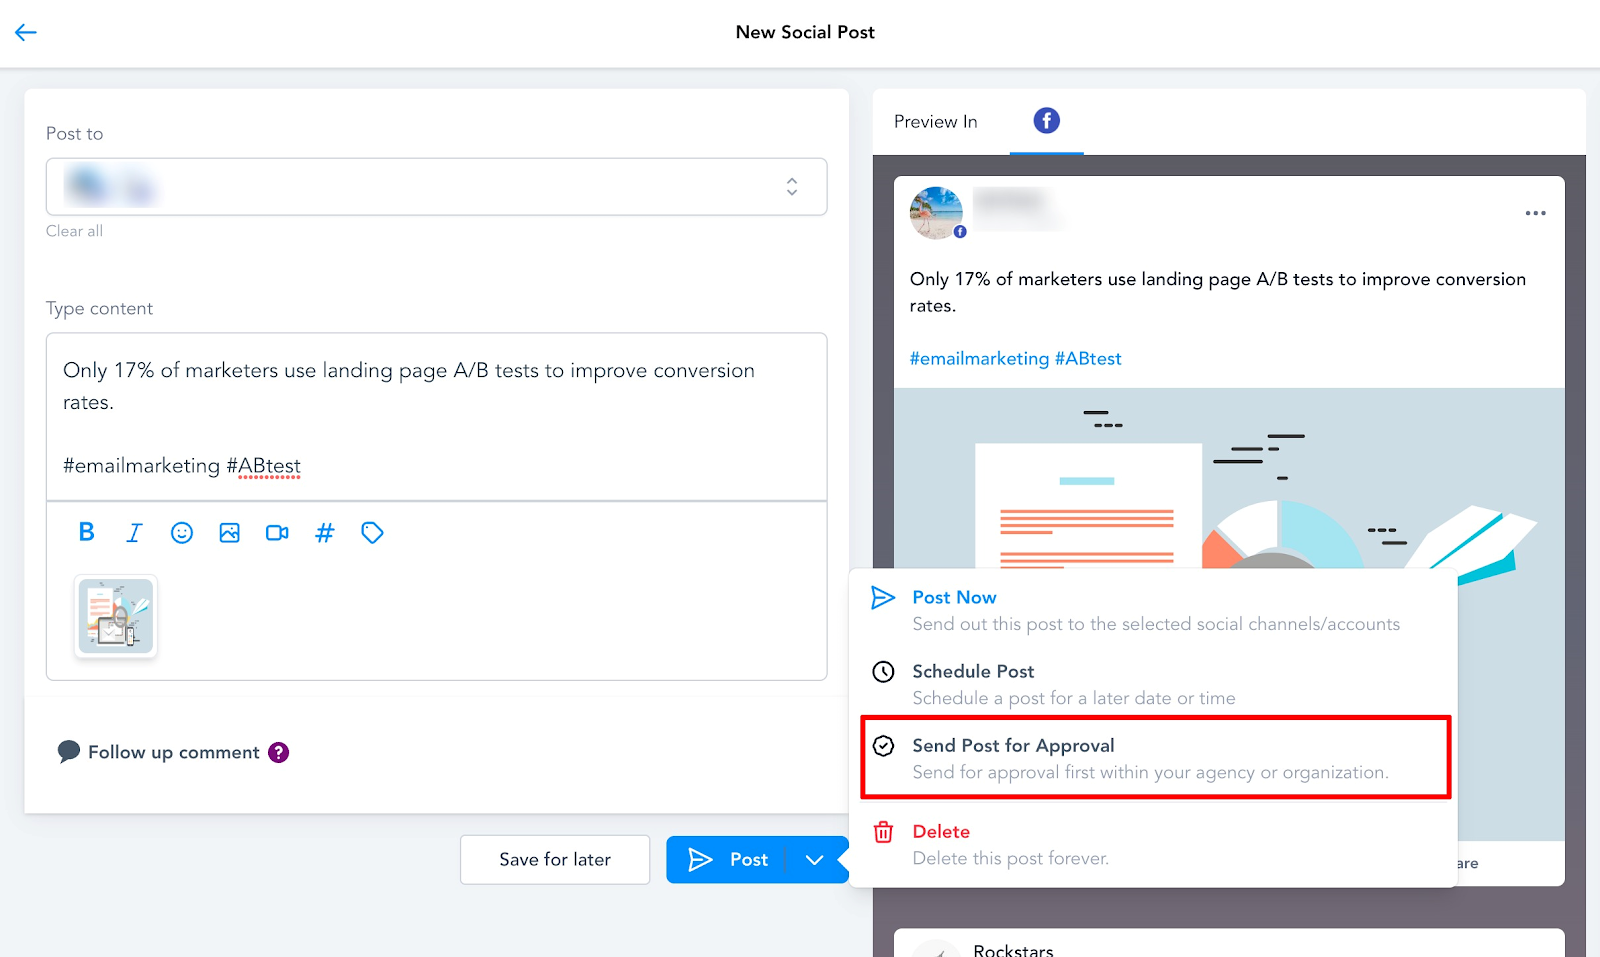The width and height of the screenshot is (1600, 957).
Task: Insert hashtag using # icon
Action: tap(325, 533)
